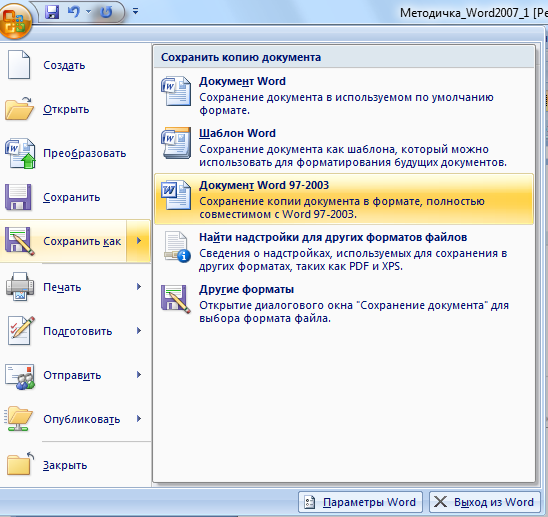This screenshot has width=548, height=517.
Task: Click the Выход из Word button
Action: click(x=485, y=502)
